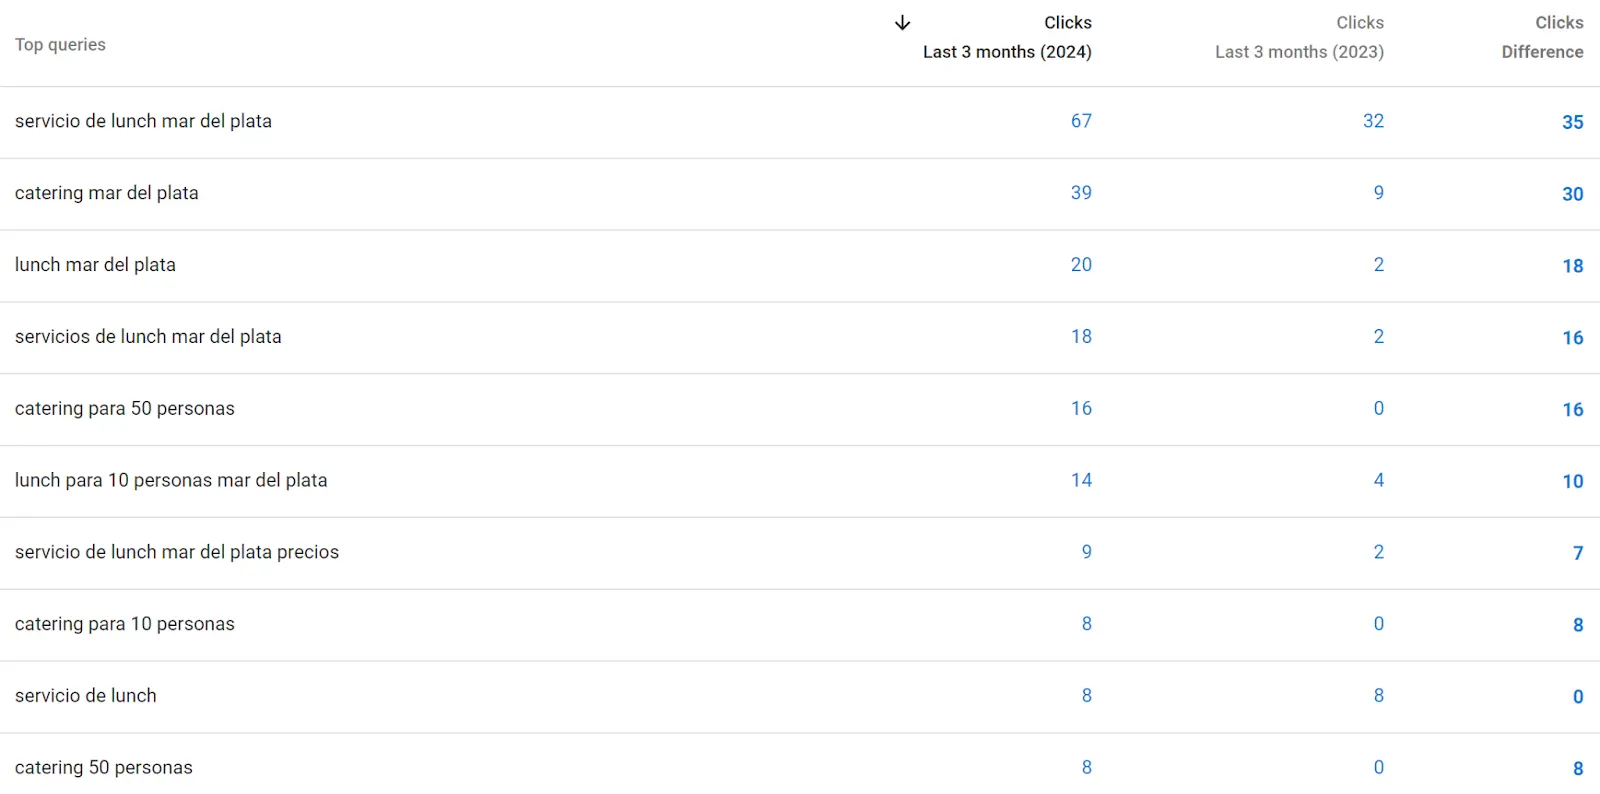
Task: Click the difference value 30
Action: [x=1572, y=194]
